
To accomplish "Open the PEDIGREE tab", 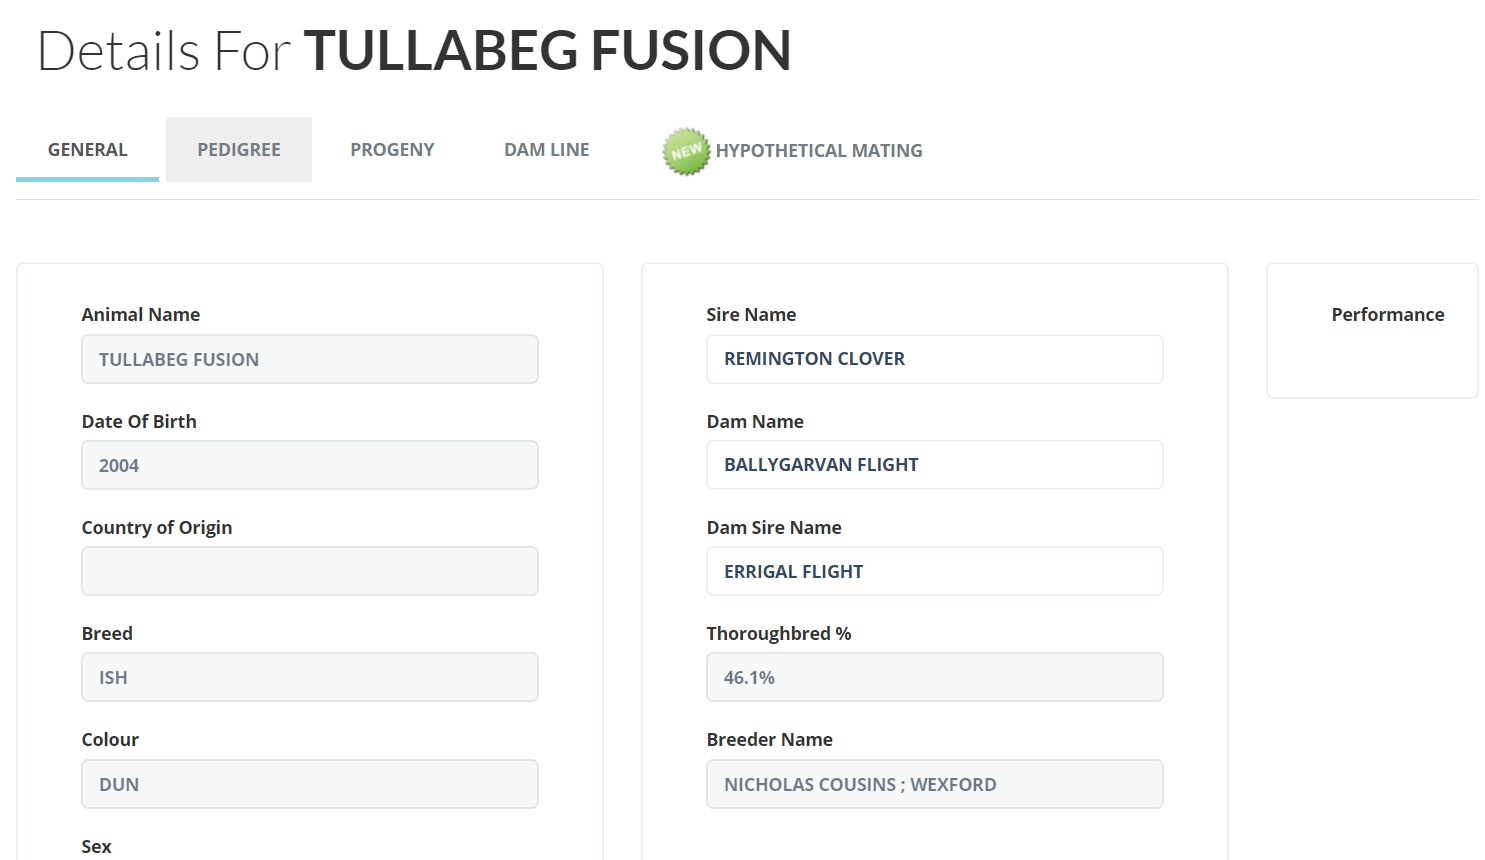I will coord(239,150).
